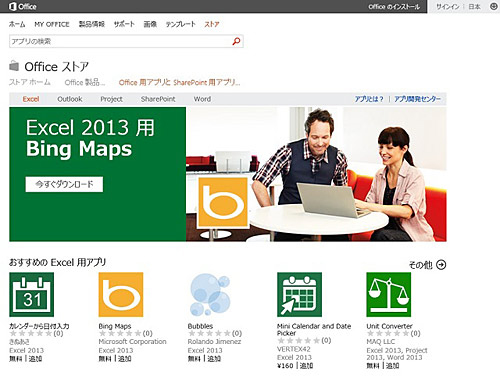
Task: Click Mini Calendar and Date Picker title
Action: pyautogui.click(x=314, y=329)
